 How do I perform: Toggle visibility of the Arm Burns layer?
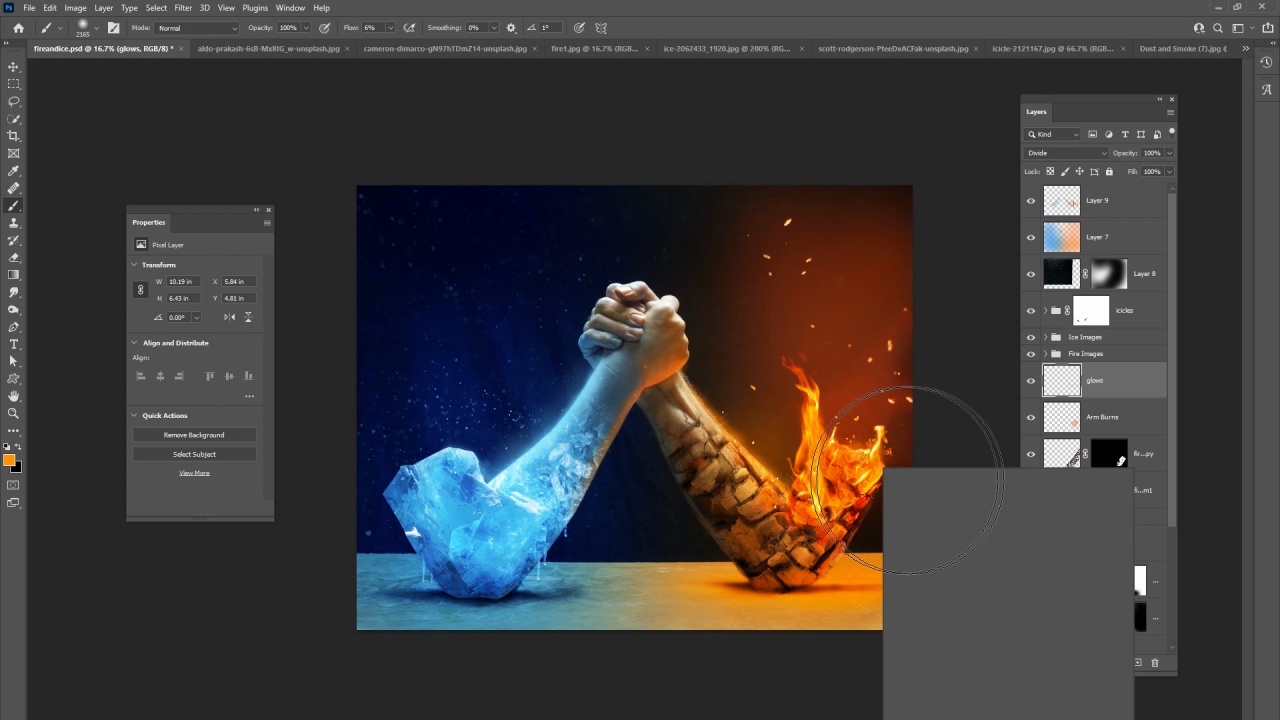pos(1031,417)
